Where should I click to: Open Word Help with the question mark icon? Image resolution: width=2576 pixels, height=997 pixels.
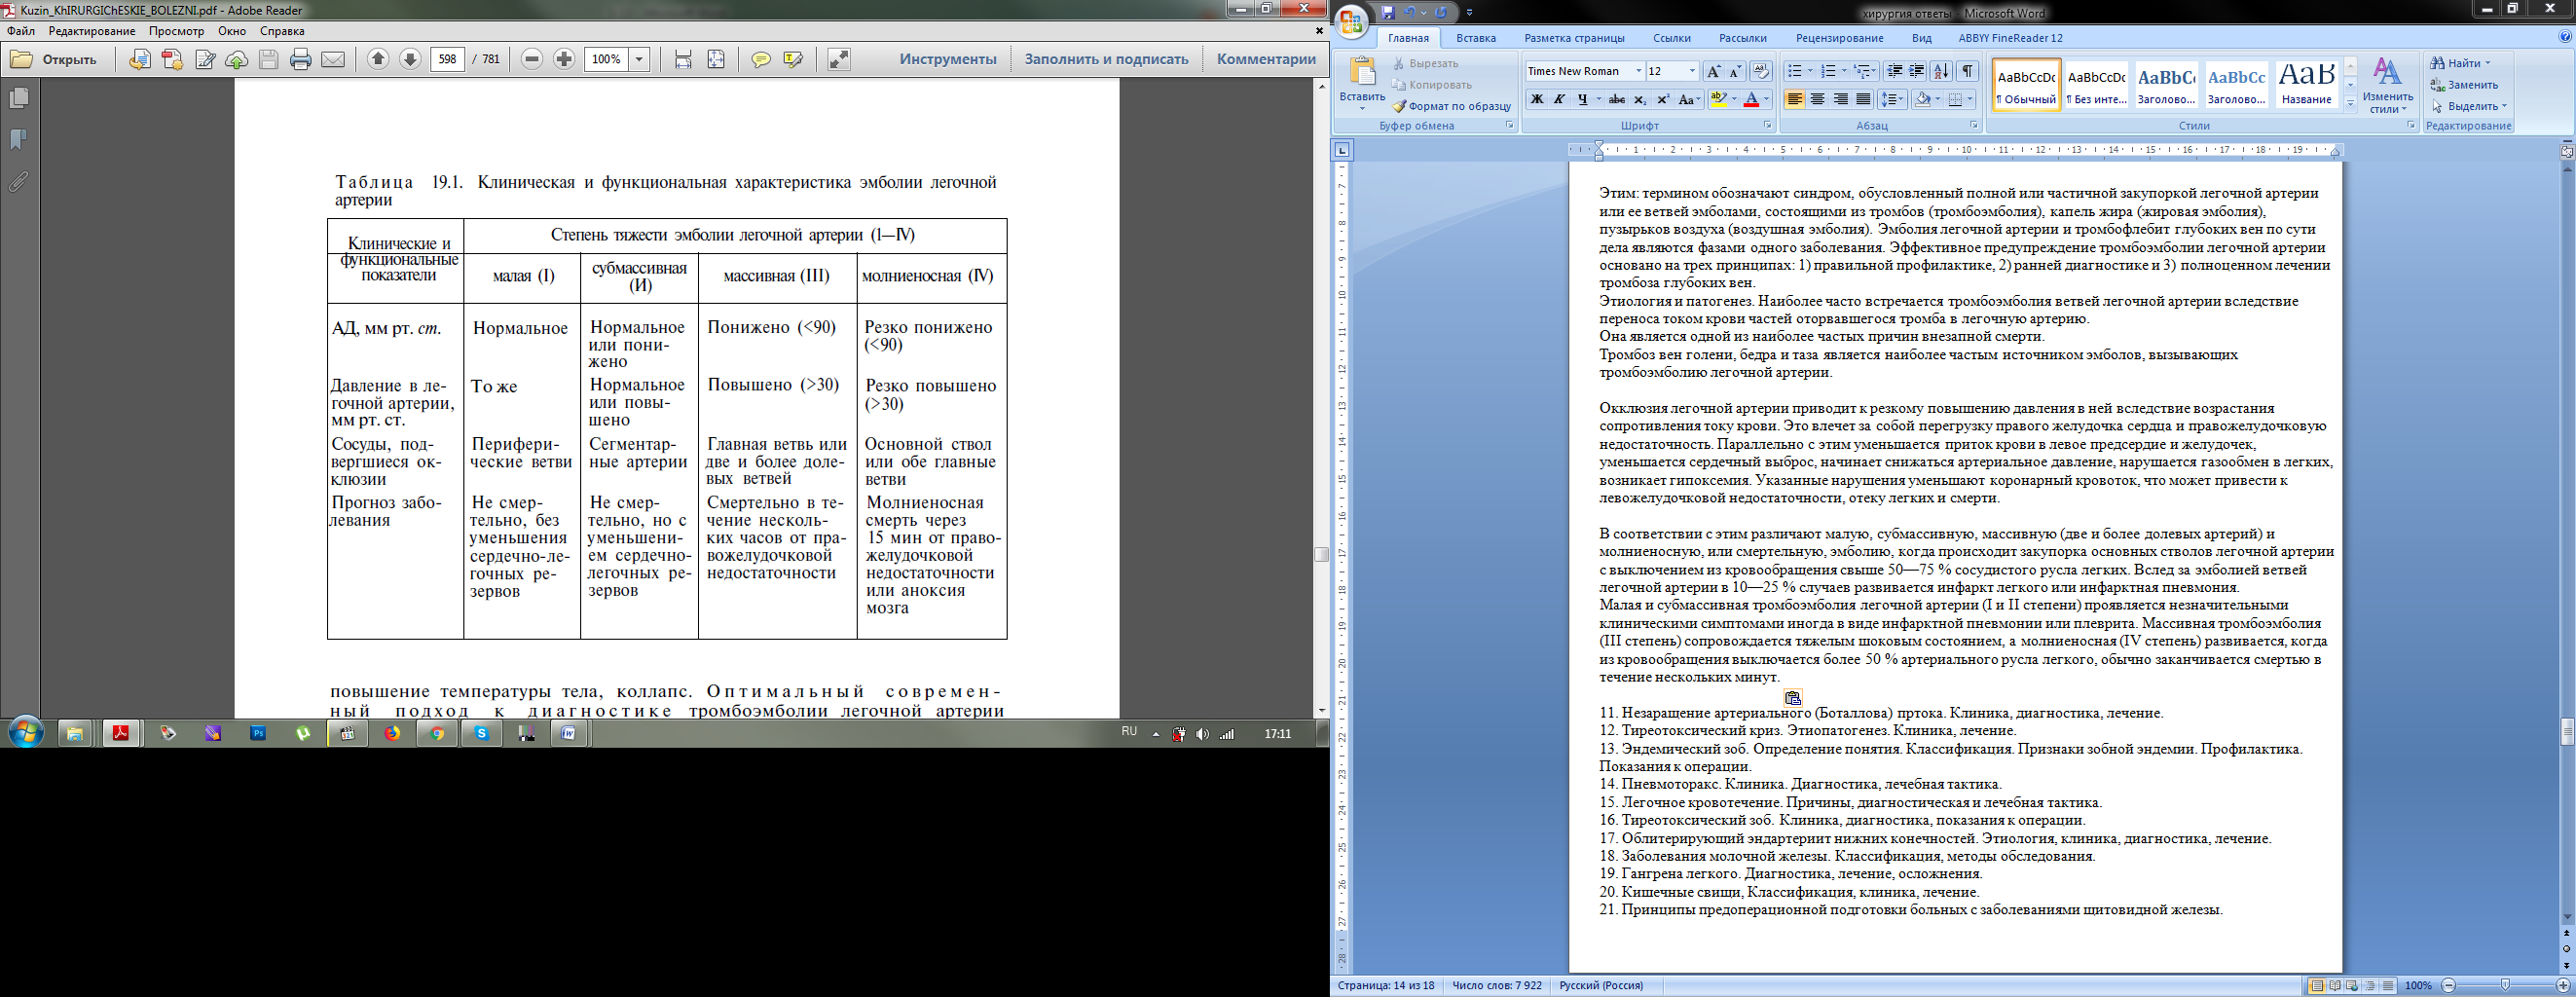2565,37
